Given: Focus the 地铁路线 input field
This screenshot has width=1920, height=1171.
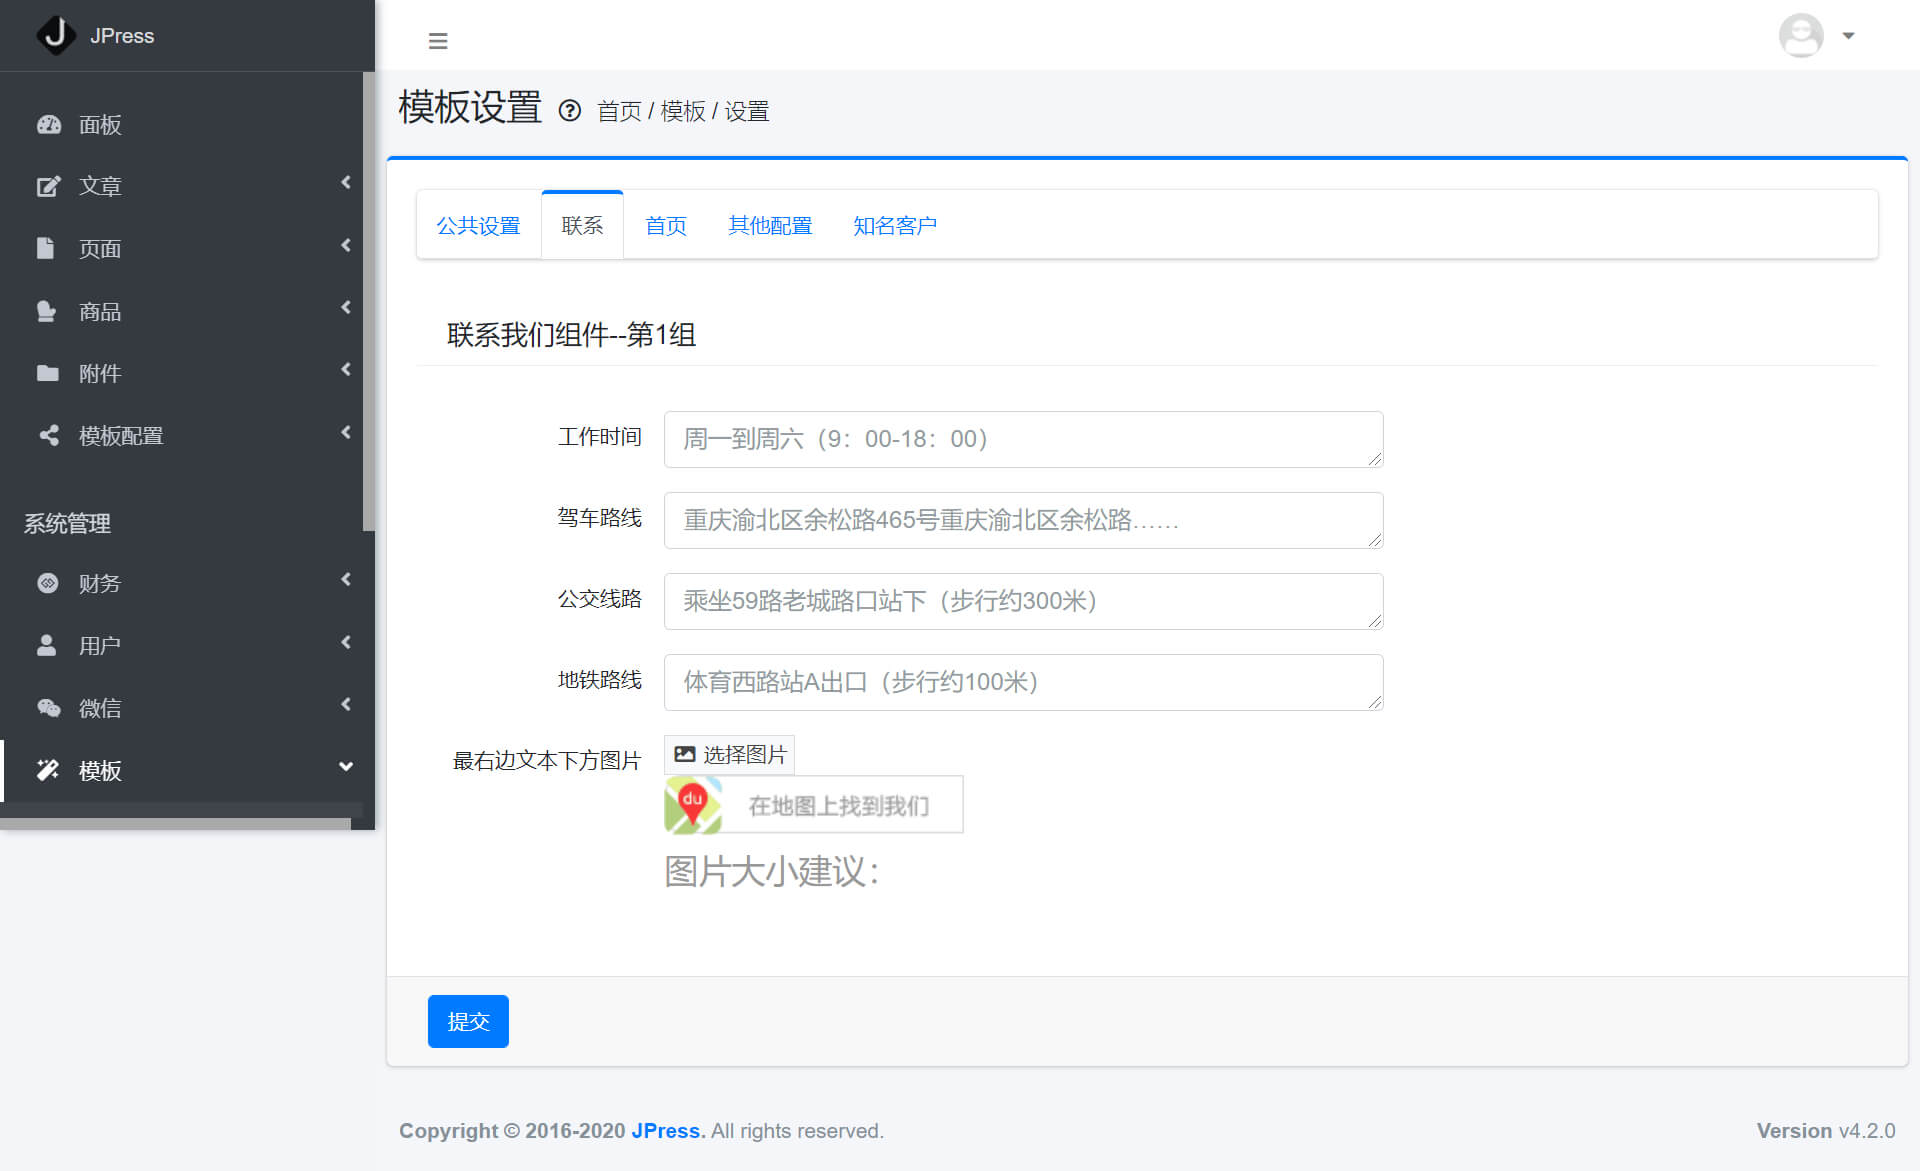Looking at the screenshot, I should pyautogui.click(x=1023, y=682).
